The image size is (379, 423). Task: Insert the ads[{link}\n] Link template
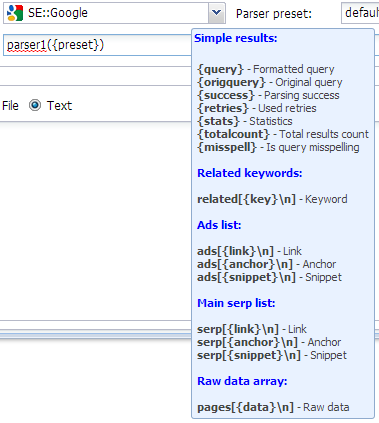point(249,251)
